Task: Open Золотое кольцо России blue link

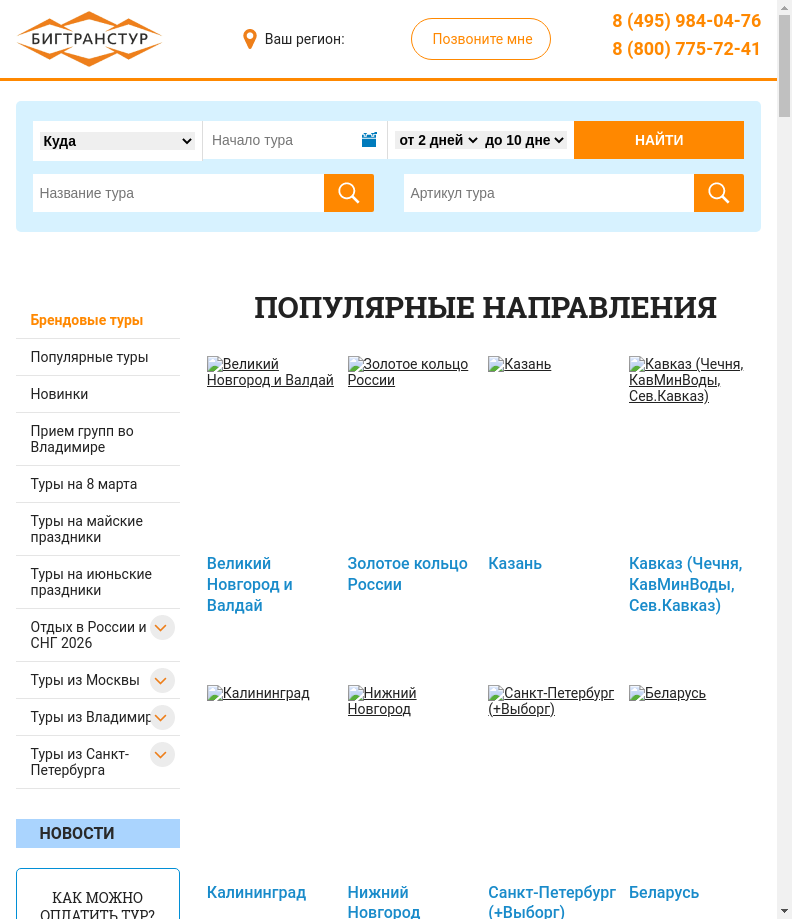Action: click(x=407, y=574)
